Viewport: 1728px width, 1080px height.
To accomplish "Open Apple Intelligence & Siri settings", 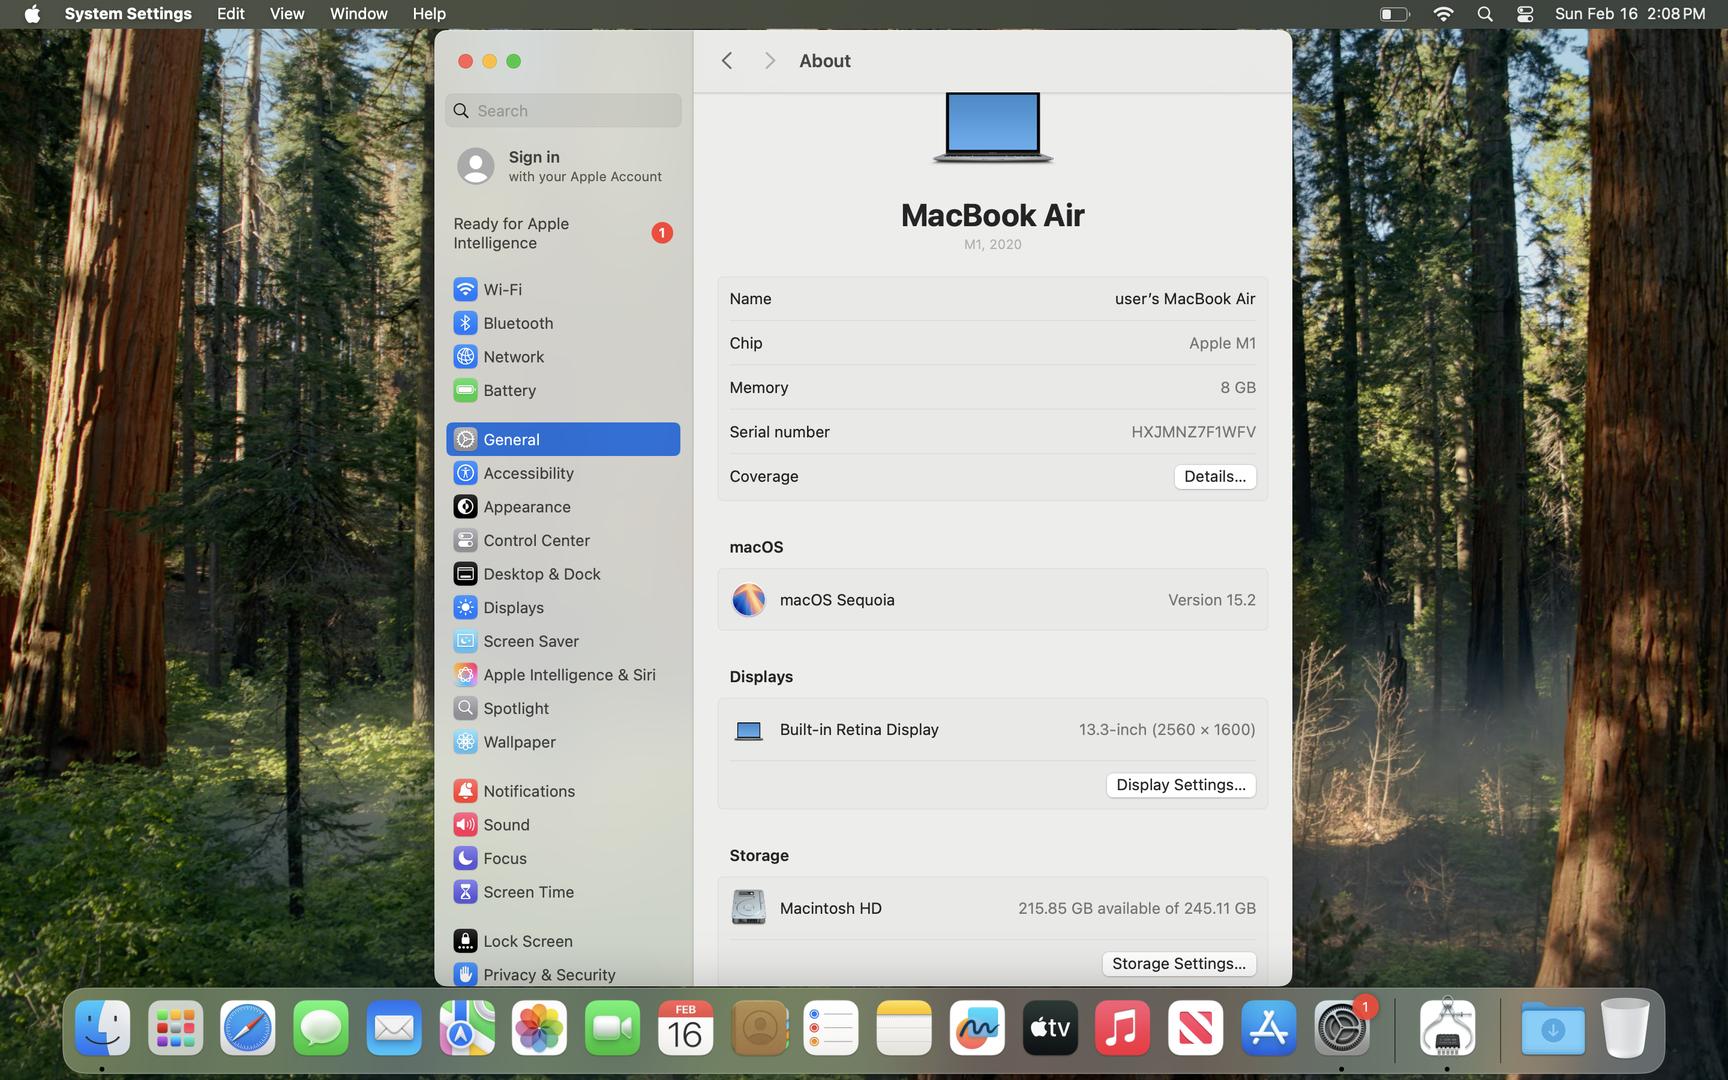I will click(x=568, y=674).
